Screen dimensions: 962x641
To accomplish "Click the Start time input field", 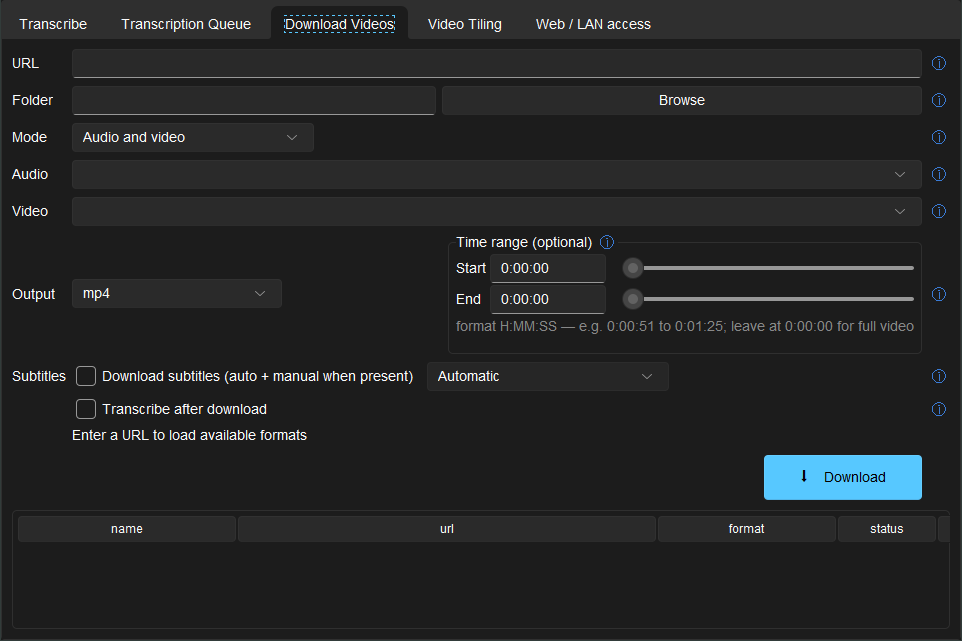I will [548, 269].
